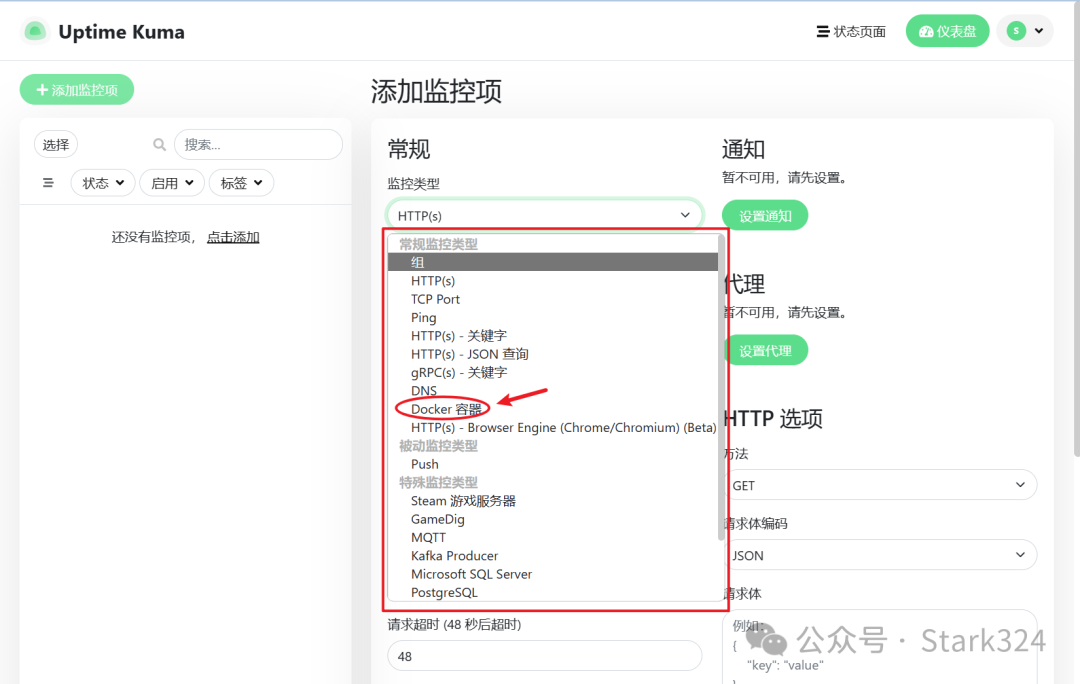Viewport: 1080px width, 684px height.
Task: Select the 组 option
Action: tap(552, 262)
